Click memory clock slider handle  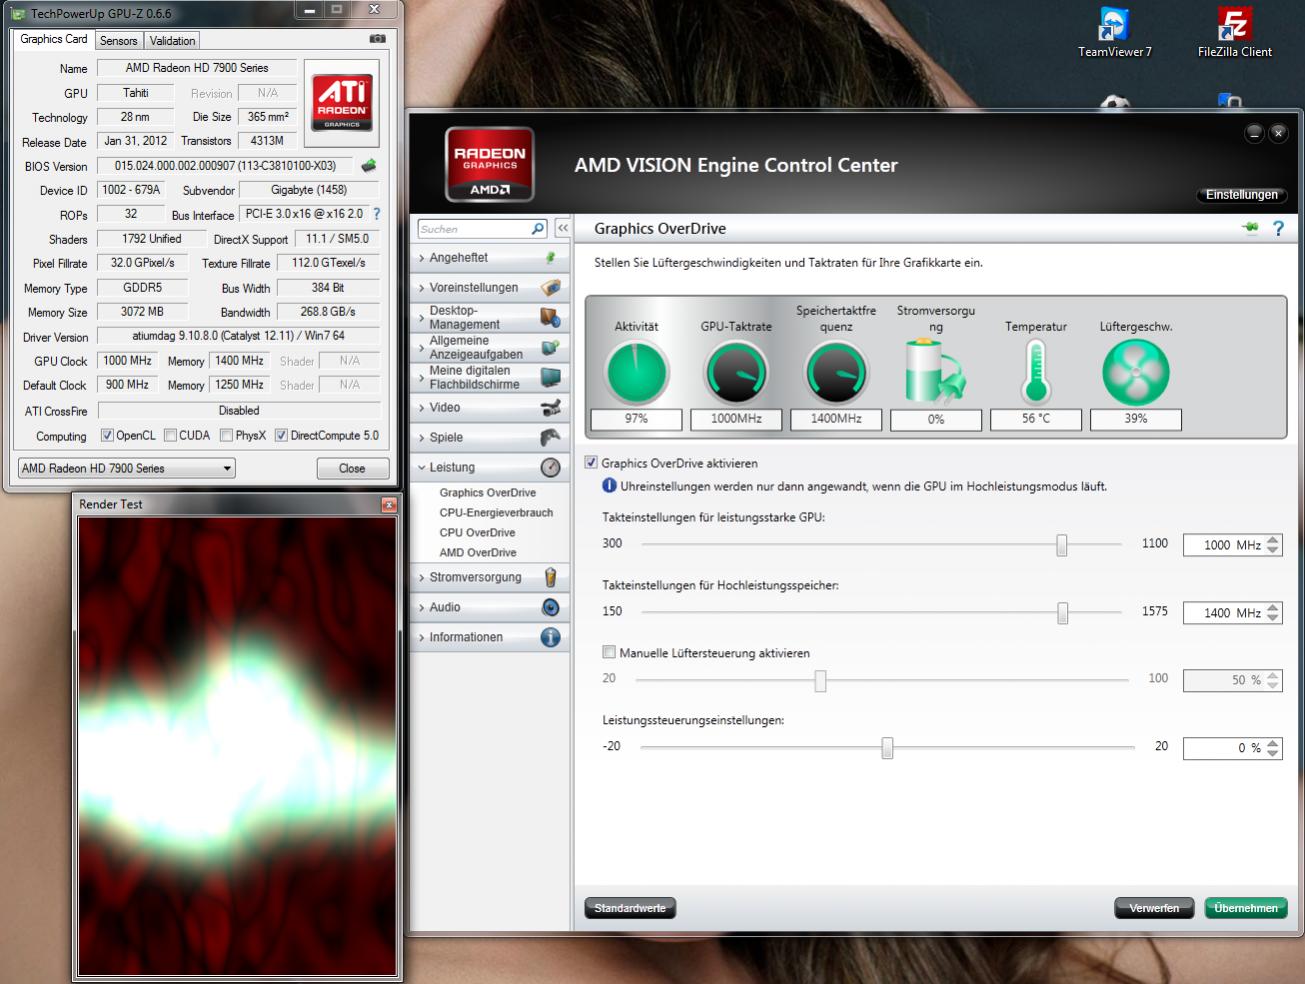coord(1062,613)
